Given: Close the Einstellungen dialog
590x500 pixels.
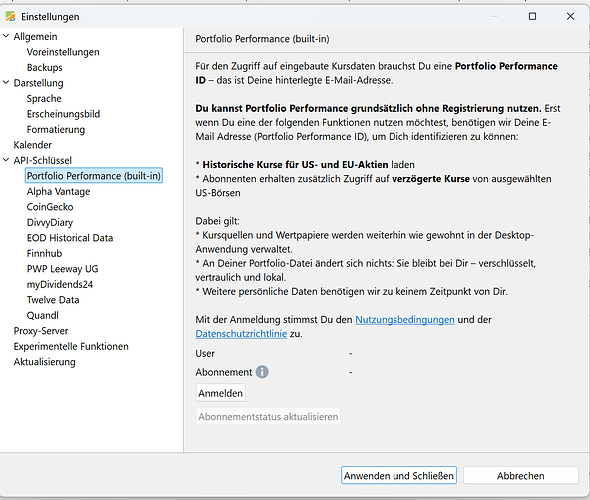Looking at the screenshot, I should (x=570, y=16).
